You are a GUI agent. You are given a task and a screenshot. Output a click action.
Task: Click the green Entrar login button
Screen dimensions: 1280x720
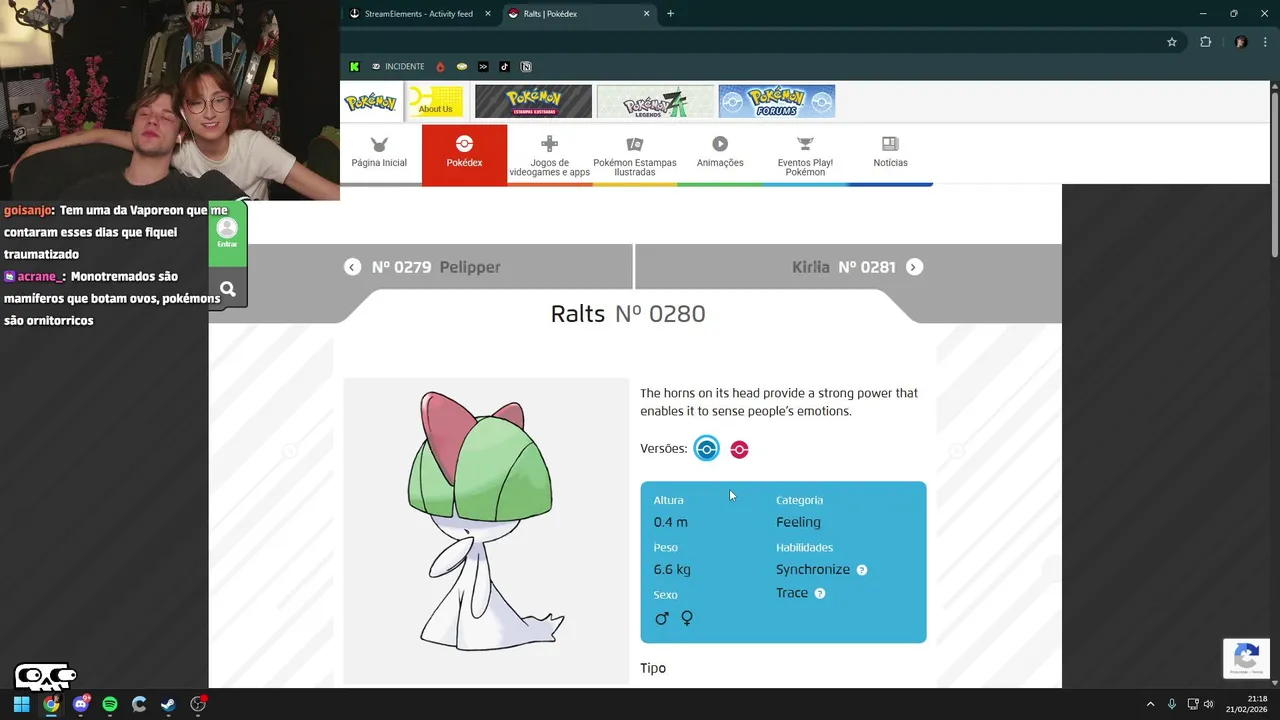coord(227,233)
